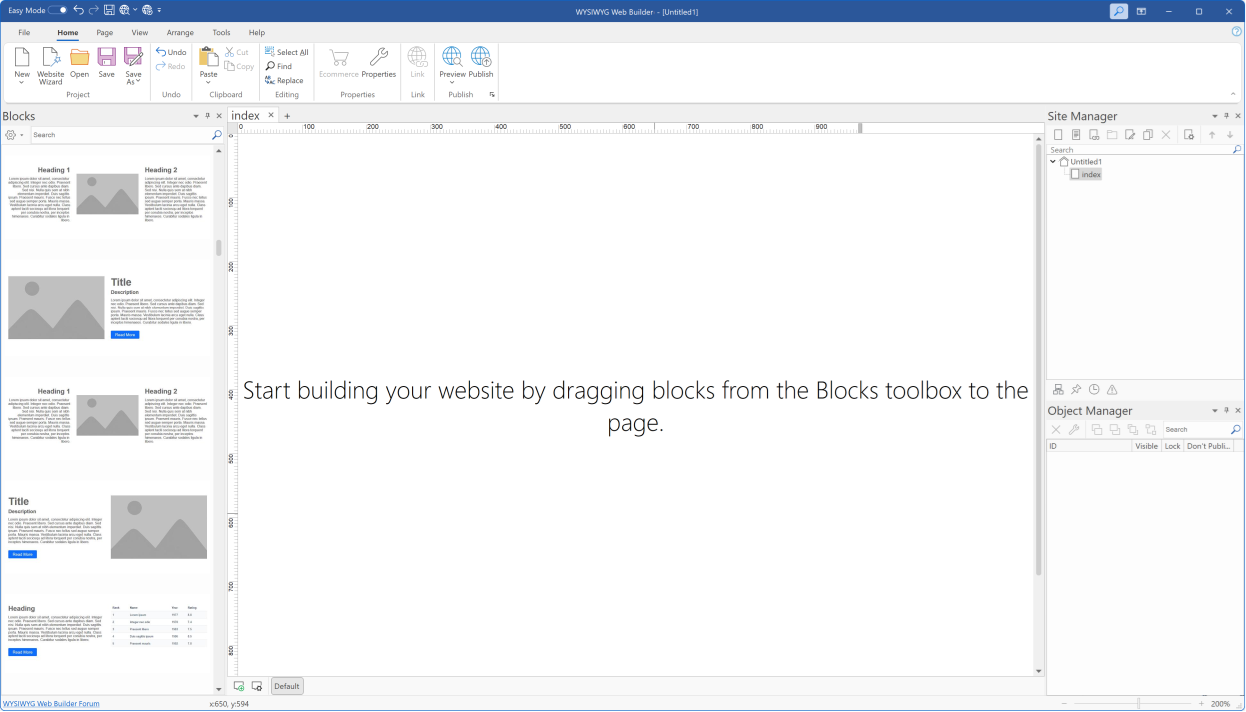Open page Properties wrench icon
The image size is (1246, 712).
pos(378,57)
